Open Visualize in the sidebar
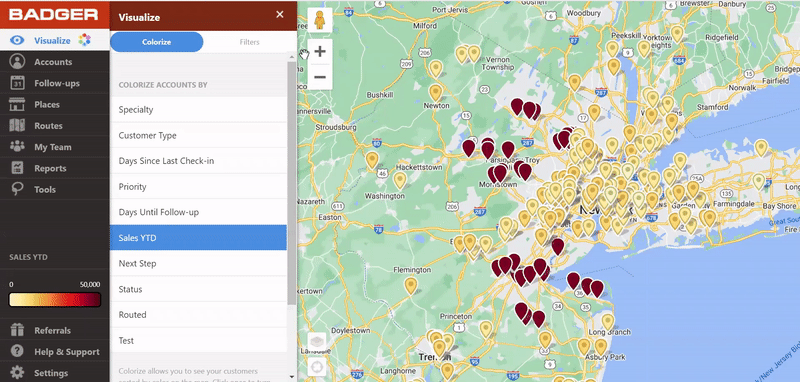 [x=55, y=40]
